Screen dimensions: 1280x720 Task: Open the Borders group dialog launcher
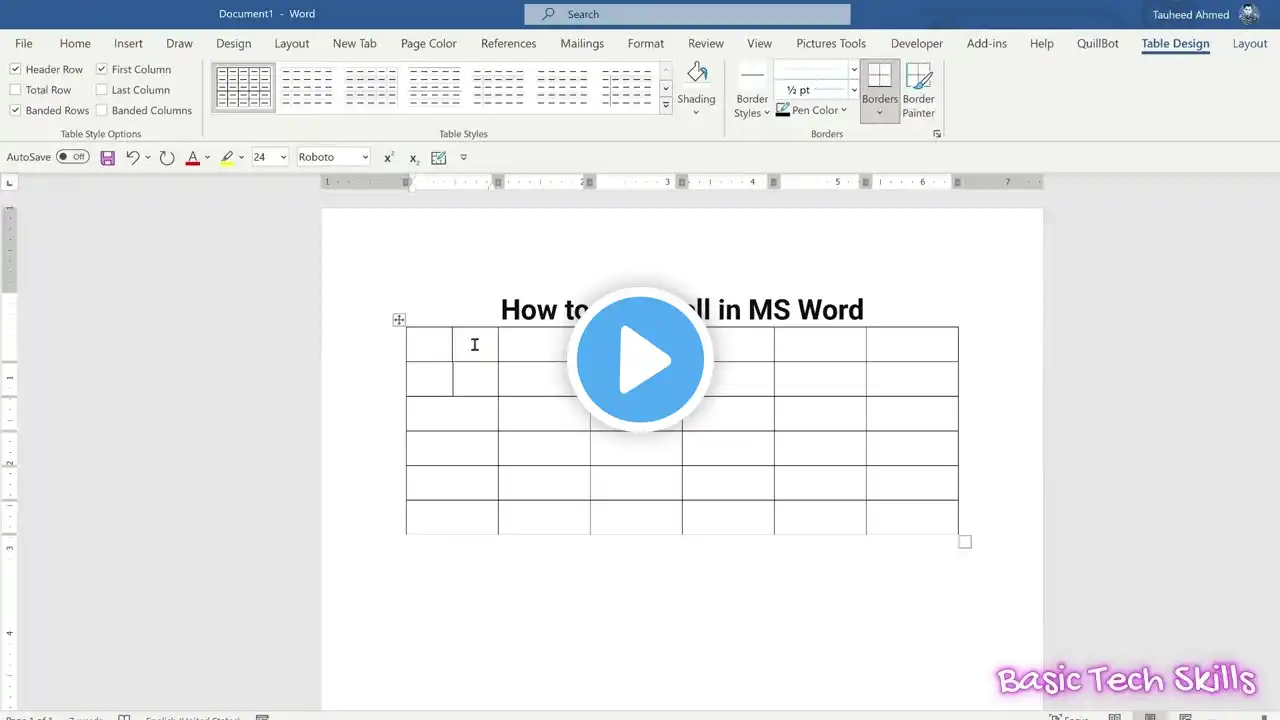[x=937, y=133]
